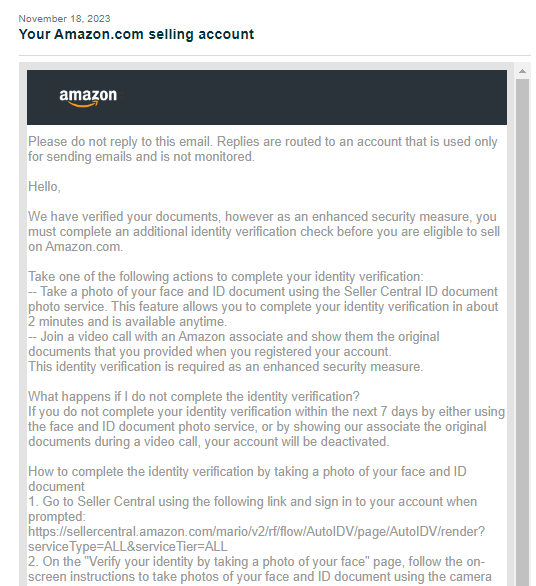Click the 'Please do not reply' notice
Image resolution: width=536 pixels, height=586 pixels.
(x=263, y=149)
